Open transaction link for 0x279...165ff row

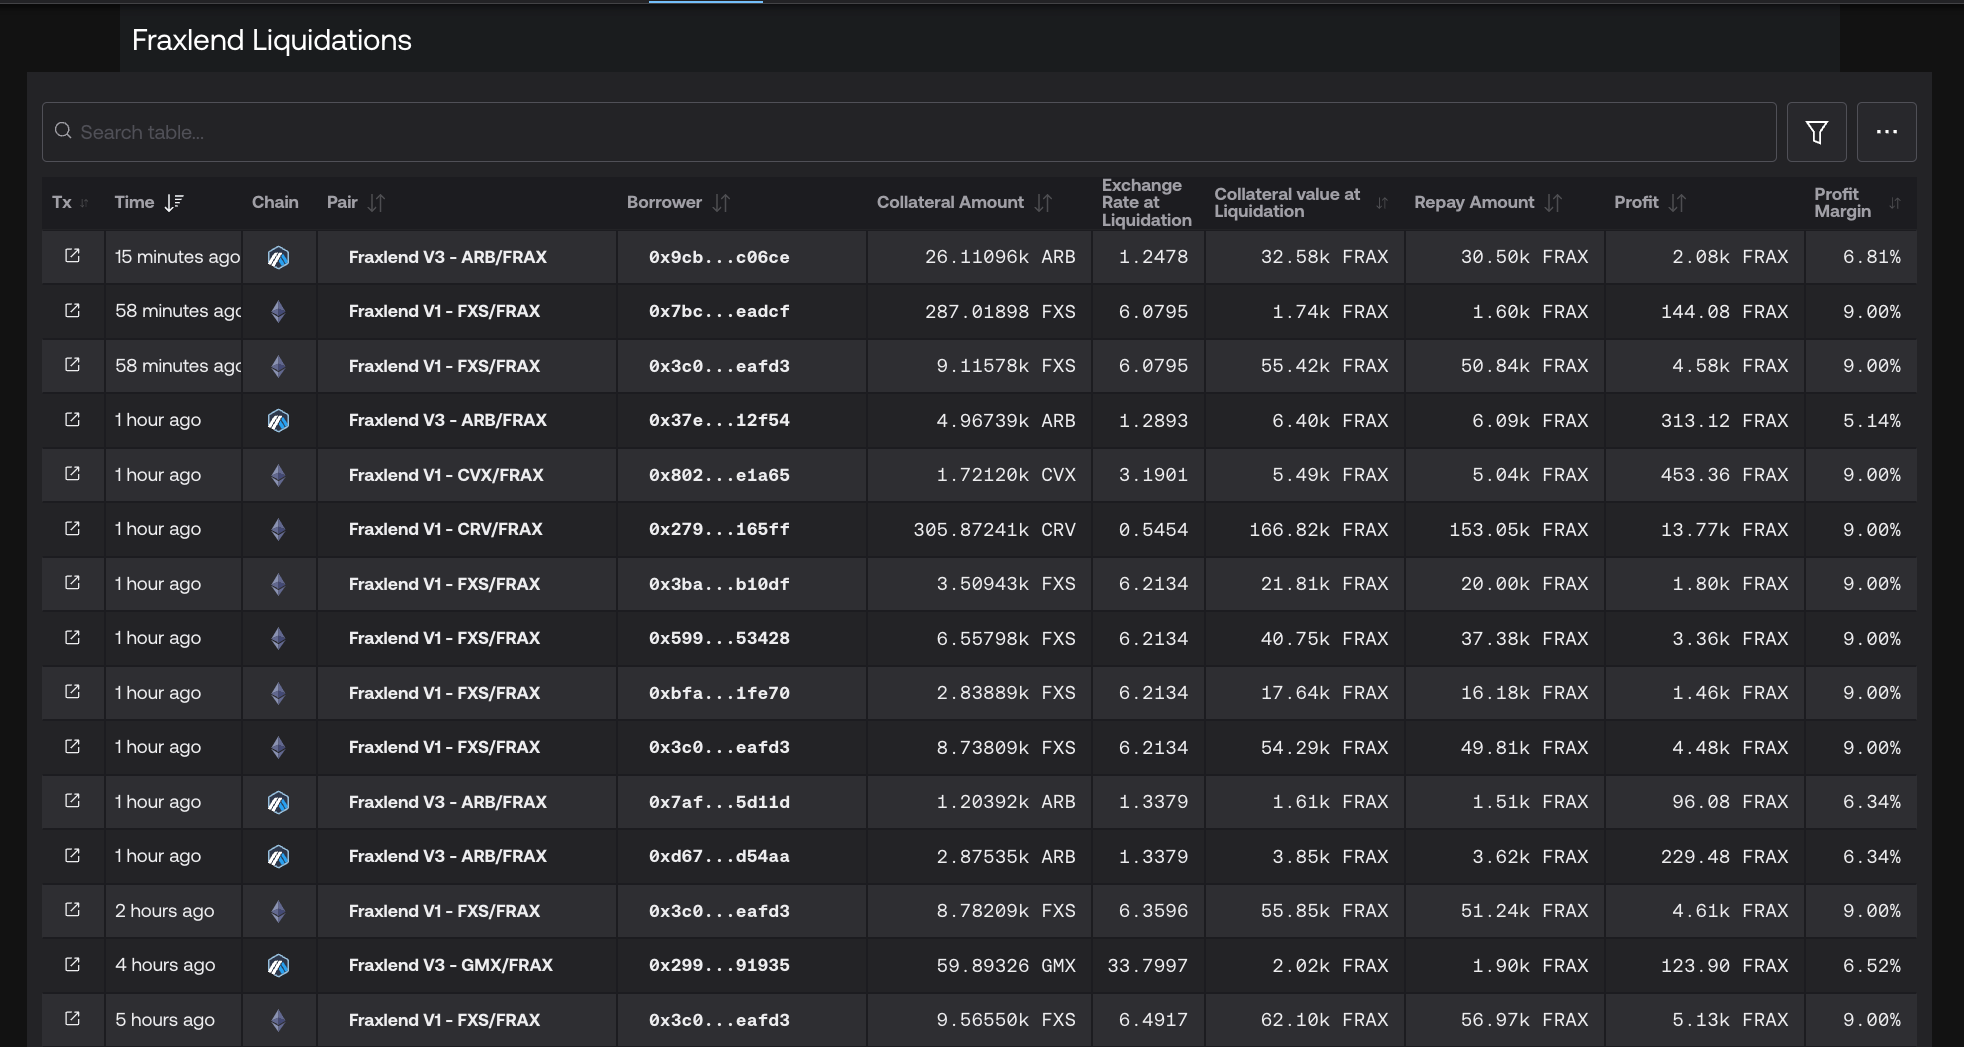tap(72, 528)
